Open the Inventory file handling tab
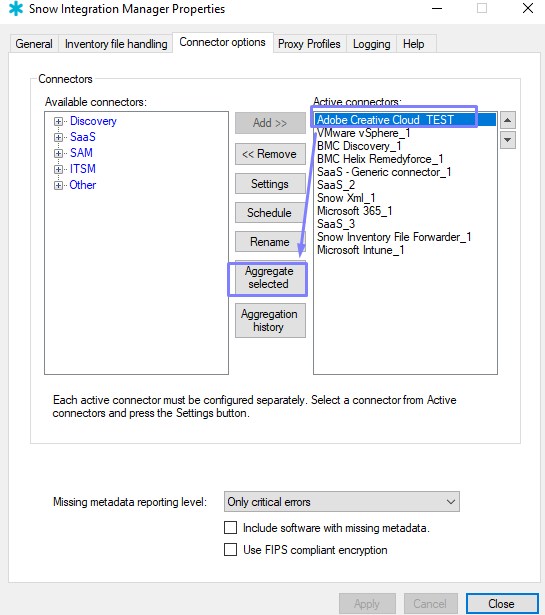The image size is (545, 615). click(x=116, y=44)
